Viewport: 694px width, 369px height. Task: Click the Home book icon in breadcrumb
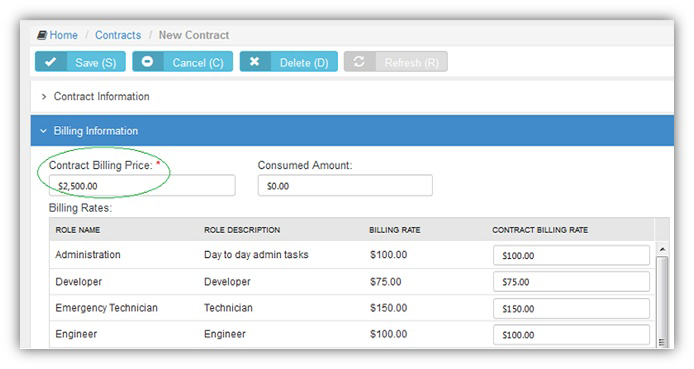(x=42, y=35)
